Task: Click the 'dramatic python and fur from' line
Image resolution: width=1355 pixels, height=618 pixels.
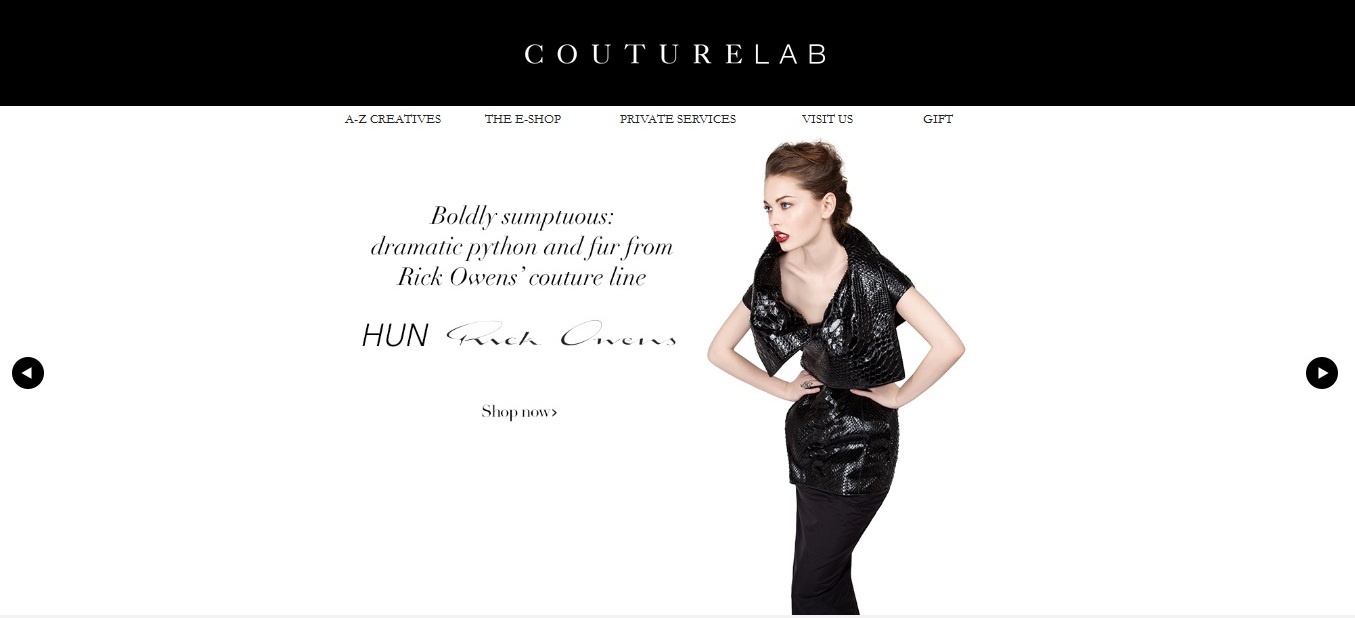Action: (x=521, y=247)
